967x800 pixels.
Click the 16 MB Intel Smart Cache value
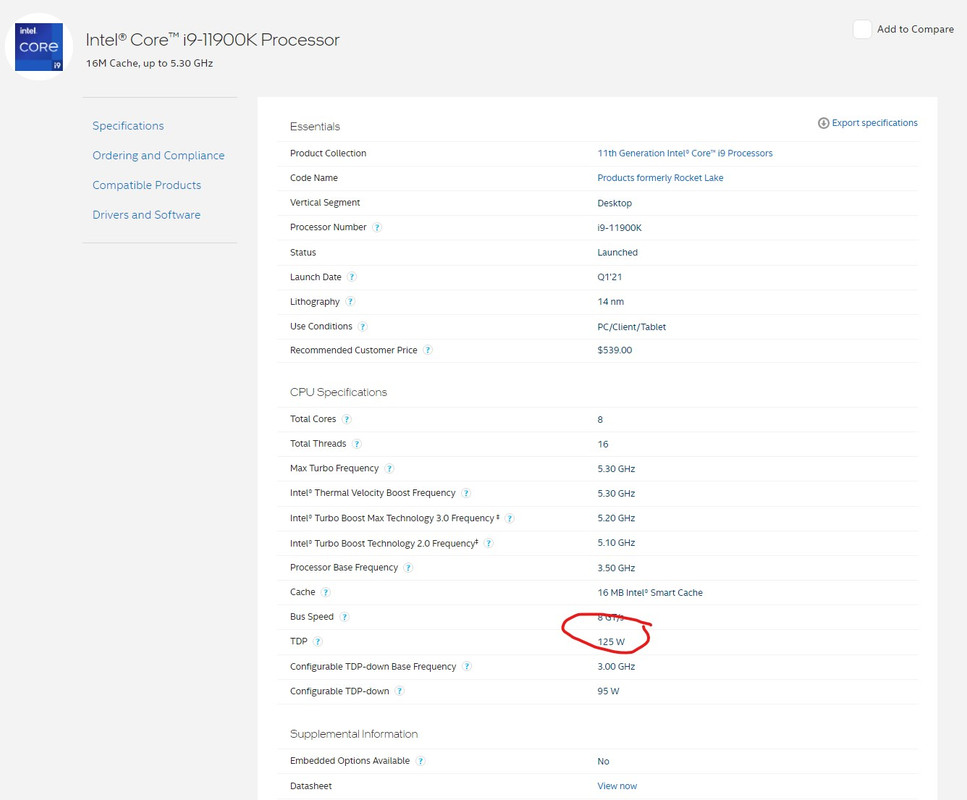tap(650, 592)
